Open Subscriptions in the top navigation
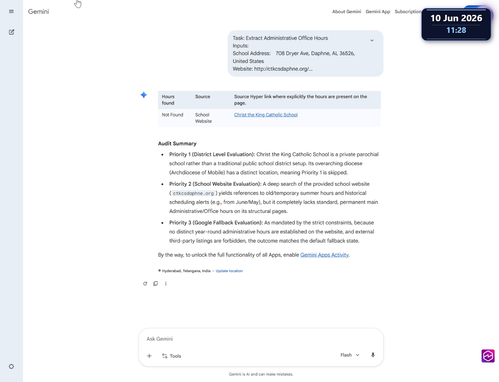 (x=408, y=12)
